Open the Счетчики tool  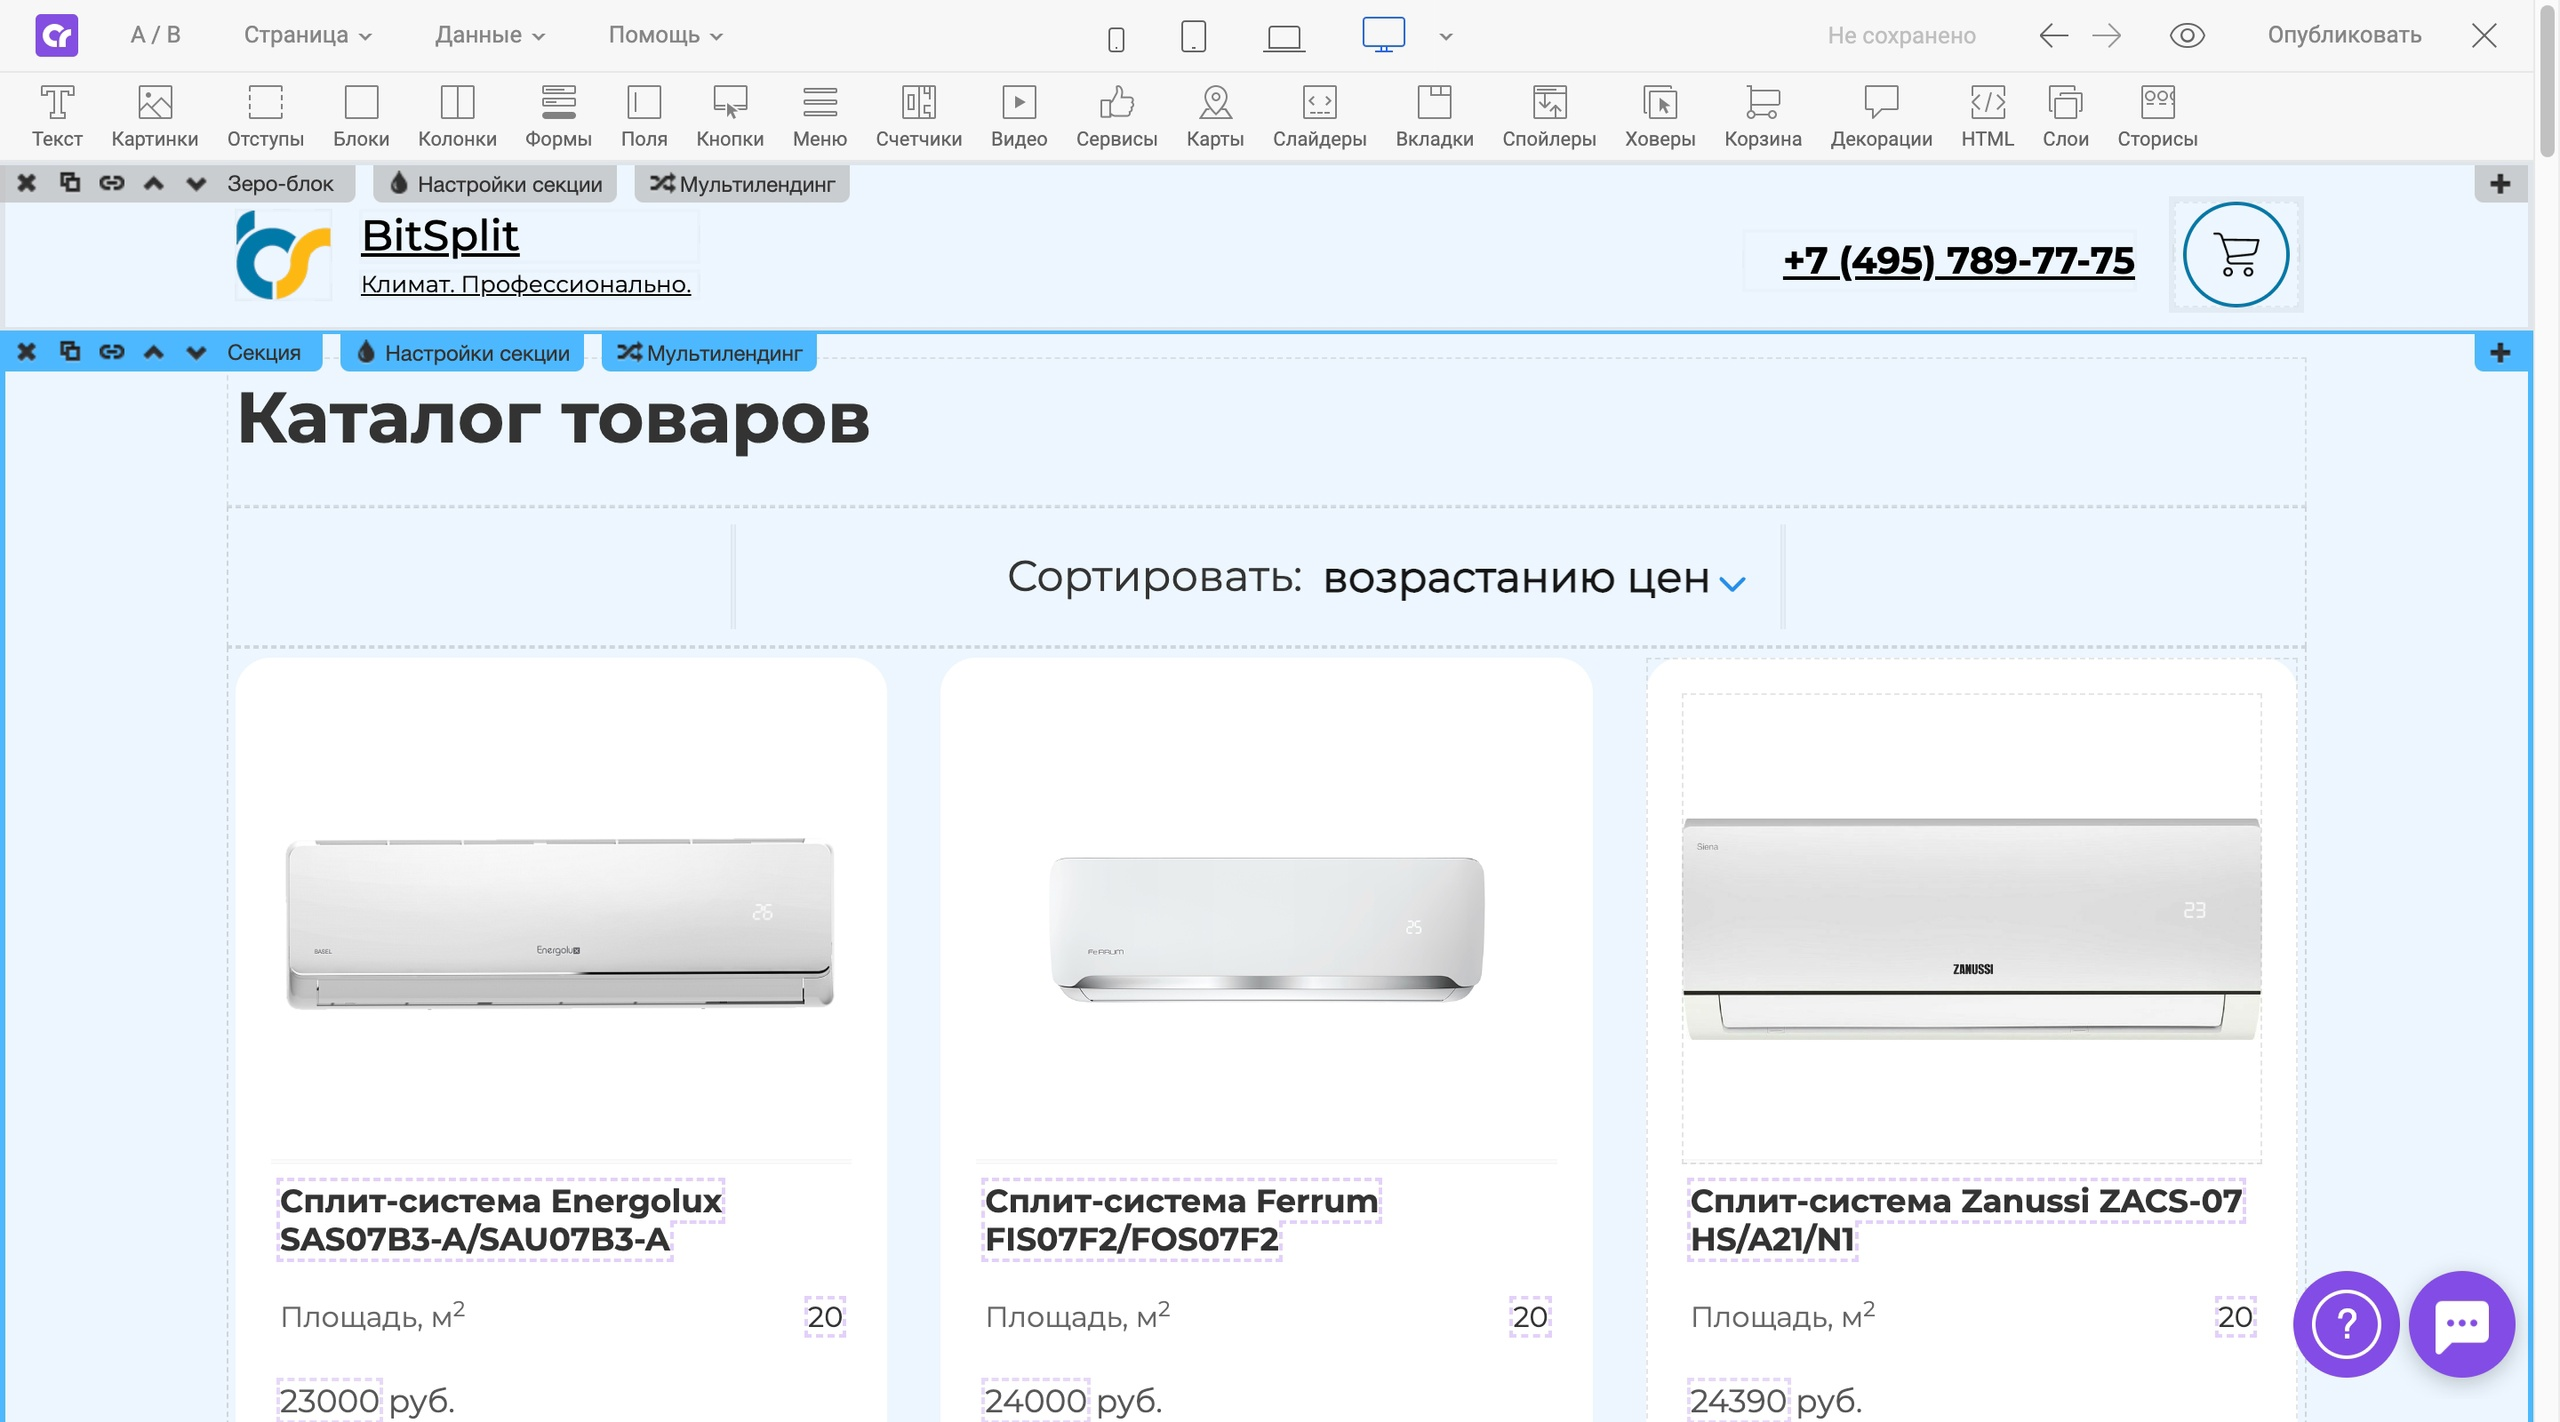[919, 116]
